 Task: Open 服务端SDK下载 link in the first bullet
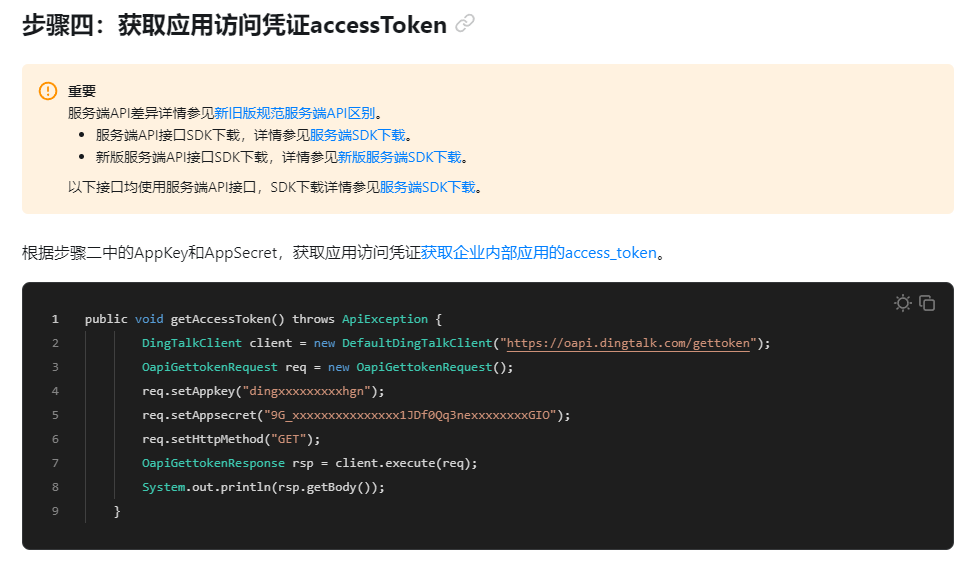(x=357, y=135)
